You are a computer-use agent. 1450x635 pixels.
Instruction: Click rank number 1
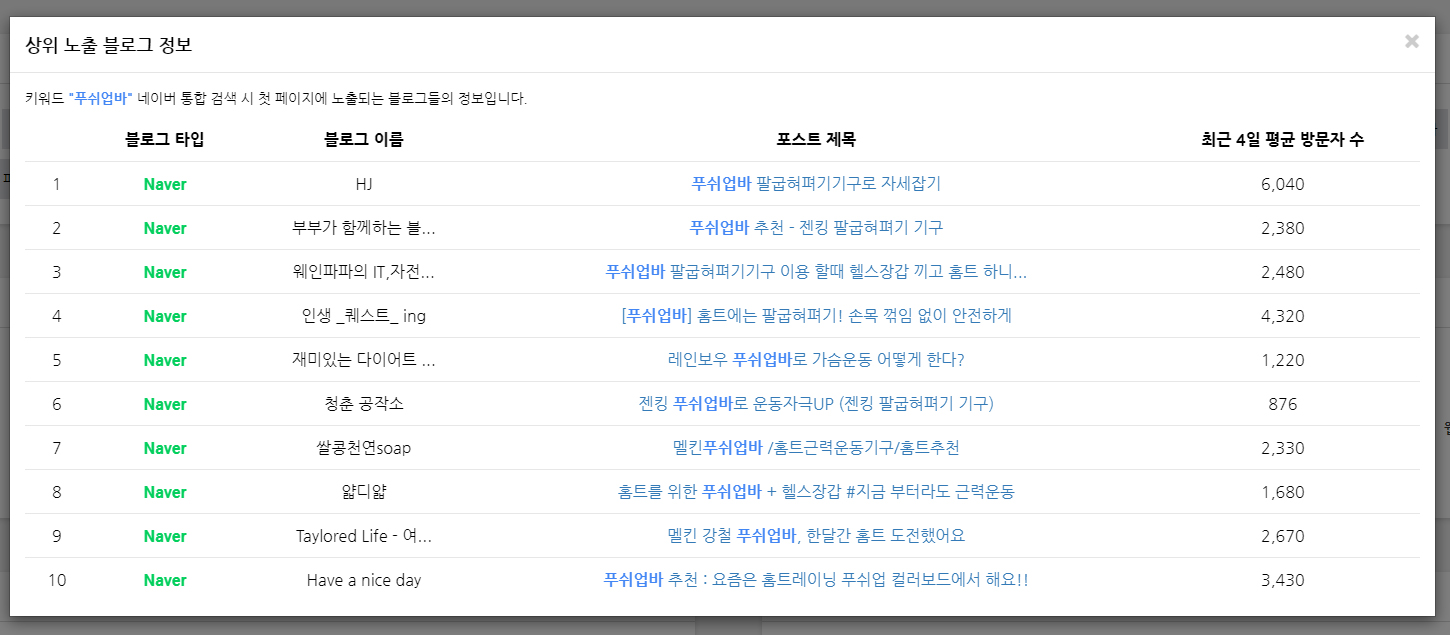[57, 184]
